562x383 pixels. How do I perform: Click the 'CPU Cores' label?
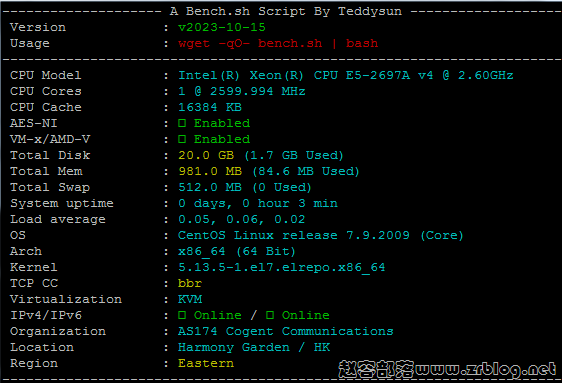click(x=46, y=91)
